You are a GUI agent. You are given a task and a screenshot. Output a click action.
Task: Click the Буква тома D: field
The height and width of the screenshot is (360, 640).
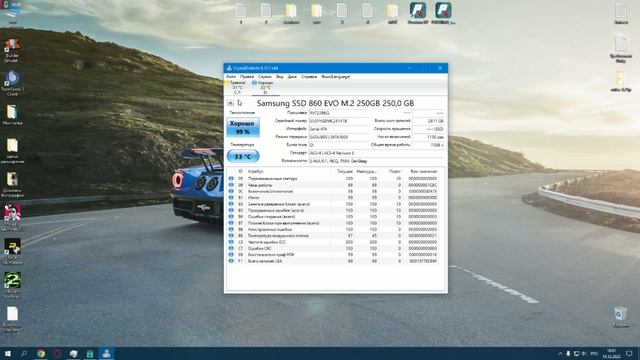click(339, 145)
